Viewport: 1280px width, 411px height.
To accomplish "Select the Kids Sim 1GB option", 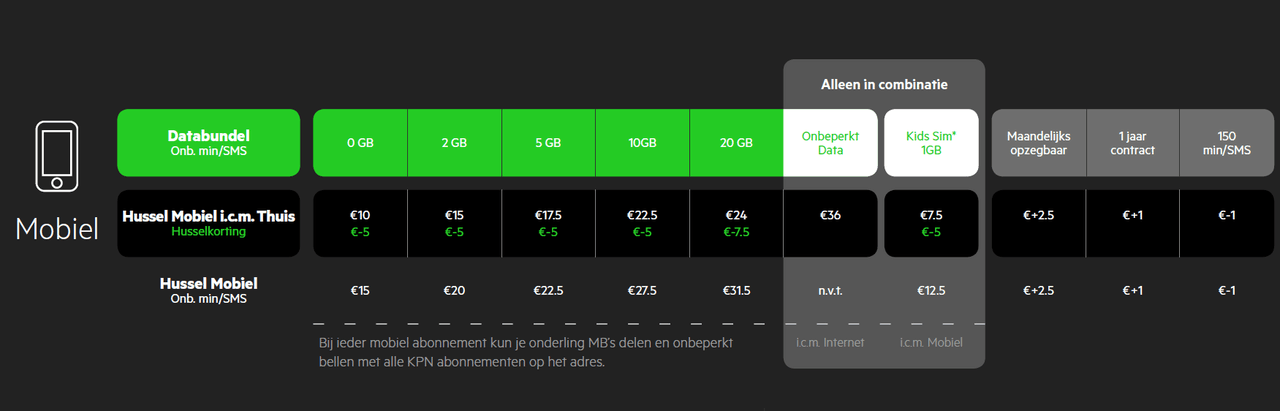I will coord(931,143).
